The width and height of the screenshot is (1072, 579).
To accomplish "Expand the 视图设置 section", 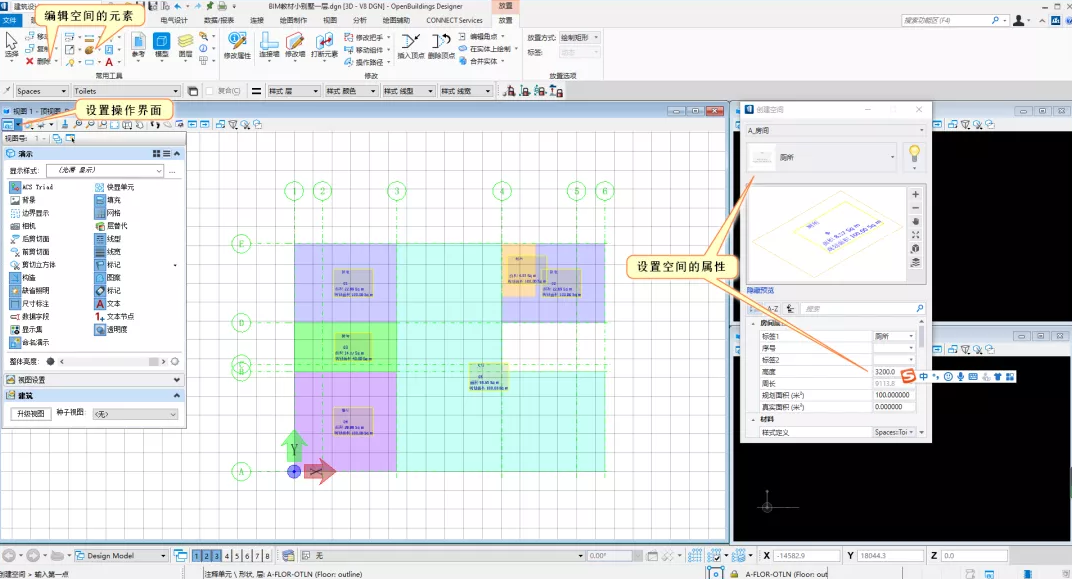I will tap(94, 379).
